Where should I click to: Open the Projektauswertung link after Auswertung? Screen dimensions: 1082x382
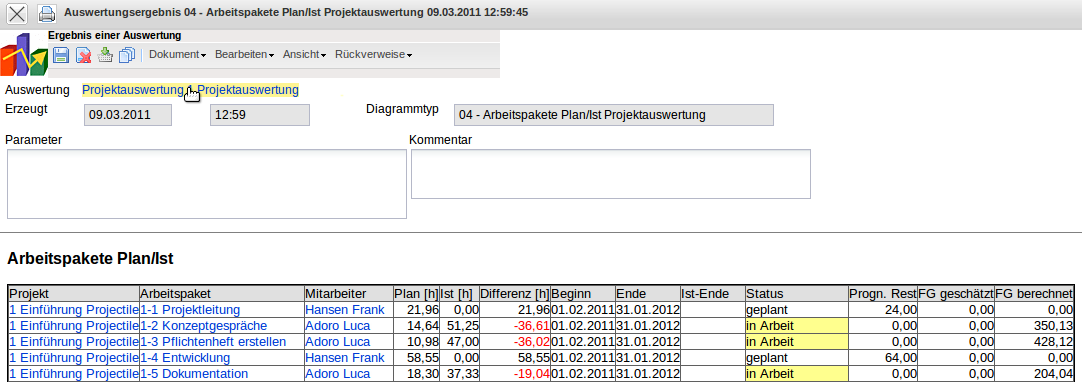(190, 90)
